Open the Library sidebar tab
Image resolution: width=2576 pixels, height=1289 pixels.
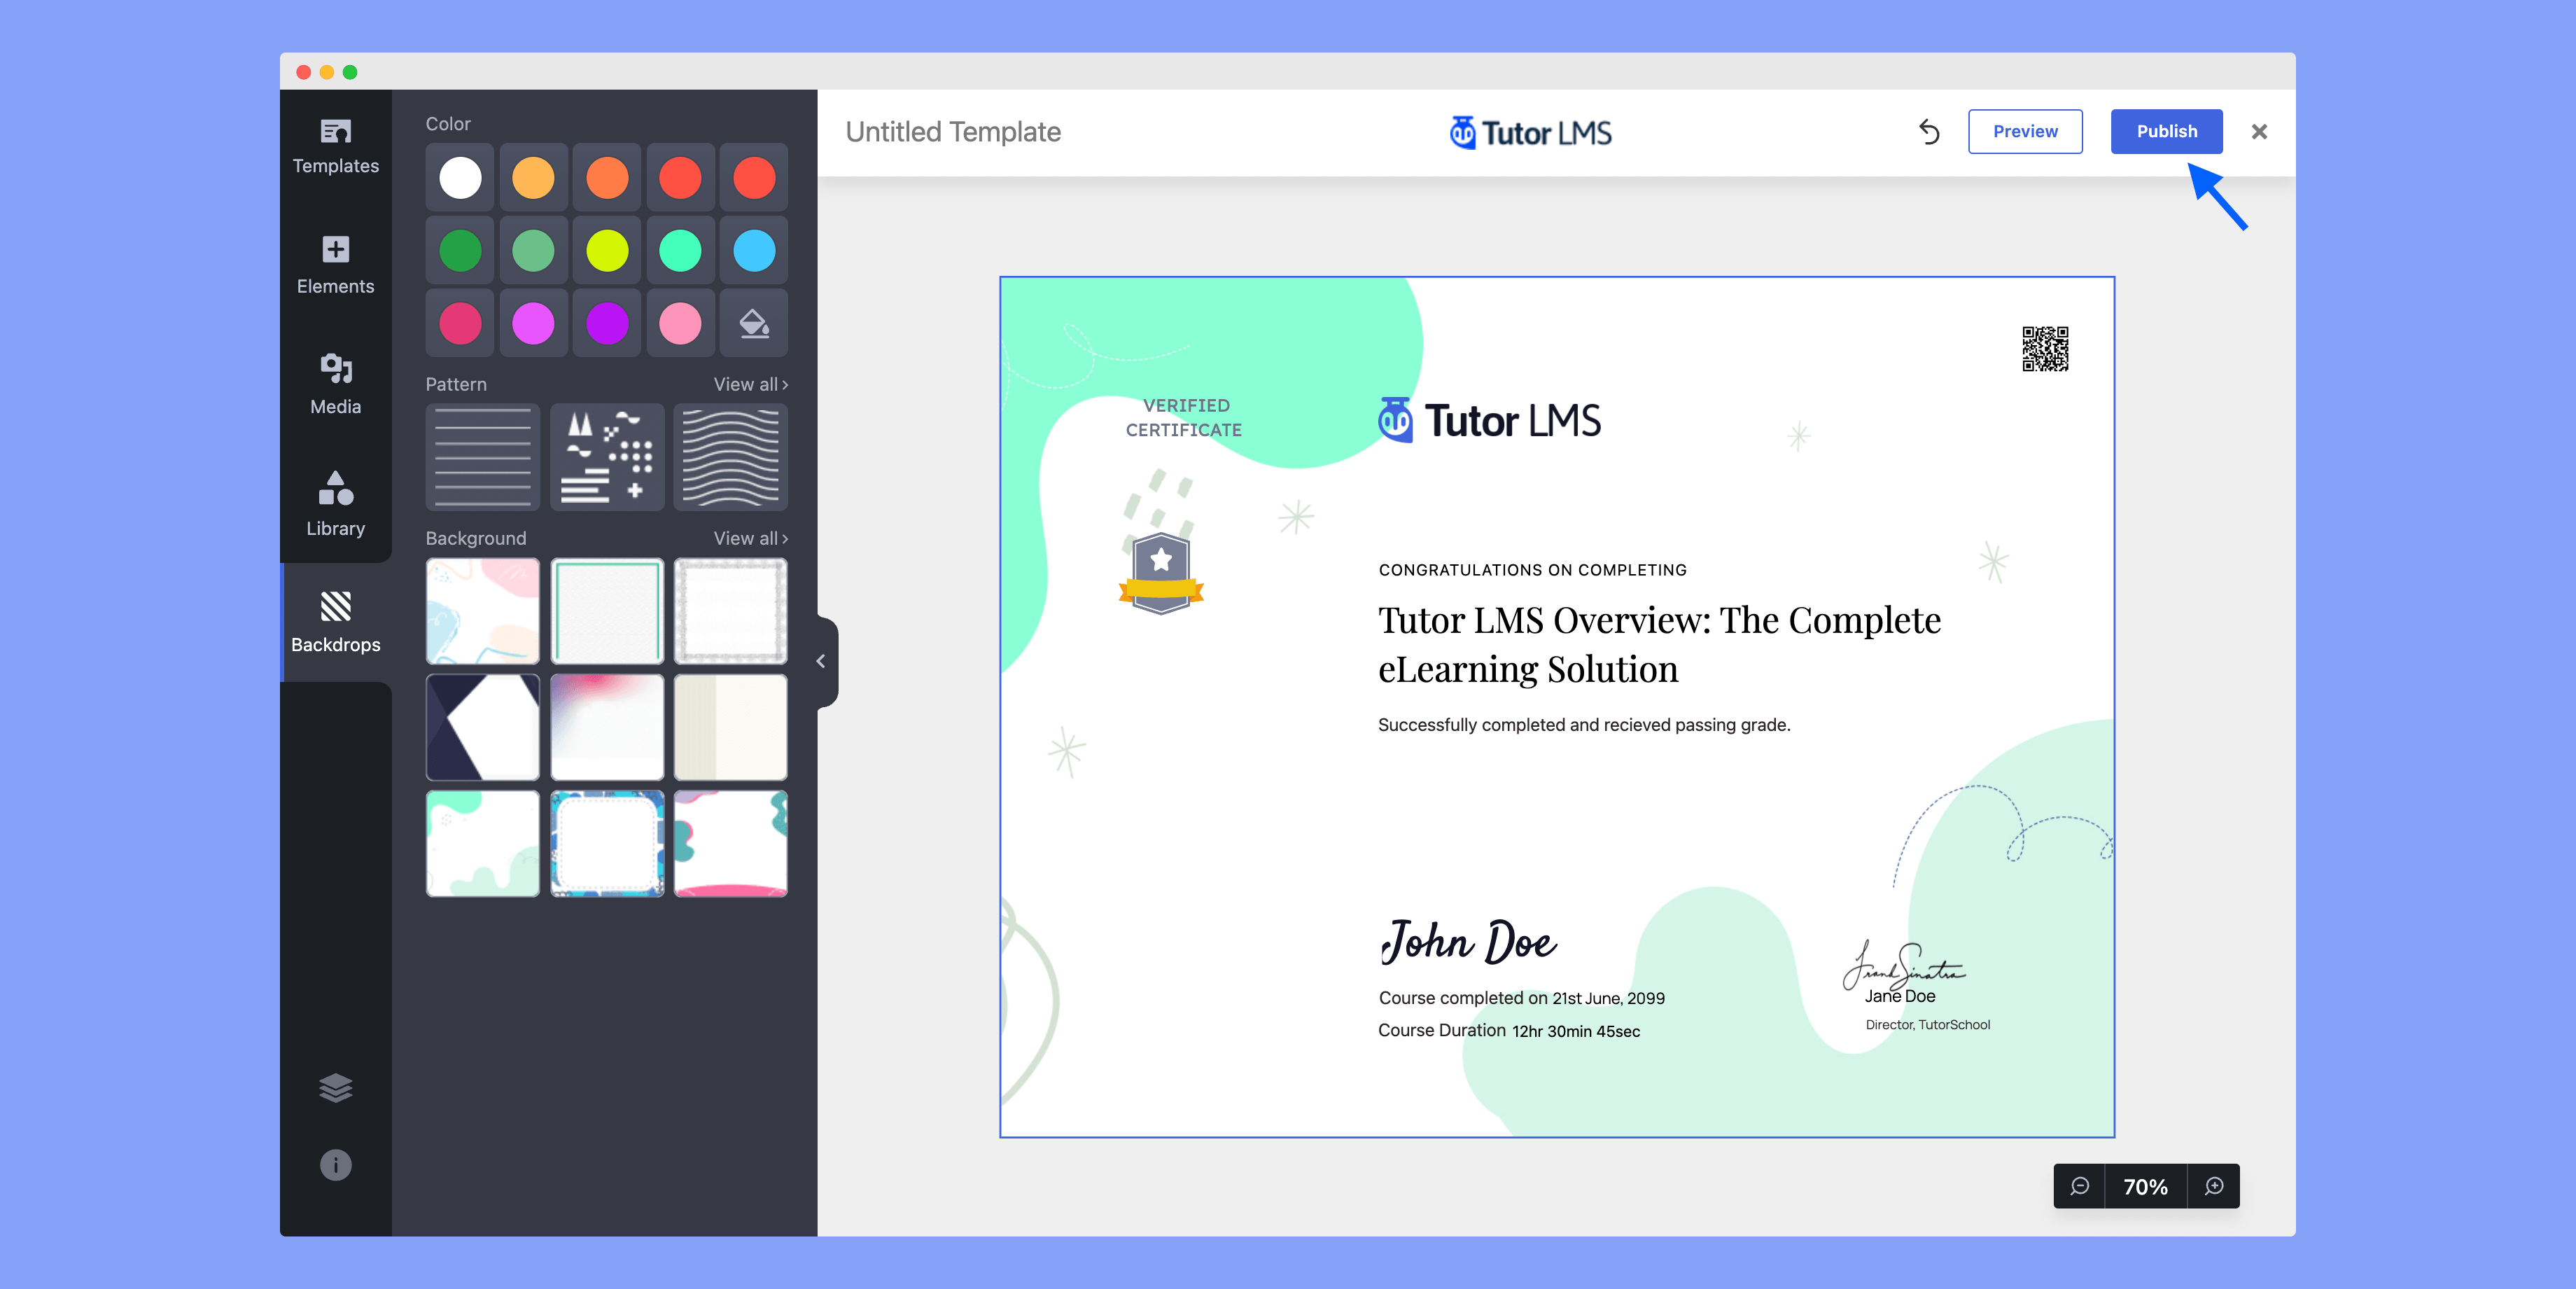[335, 505]
